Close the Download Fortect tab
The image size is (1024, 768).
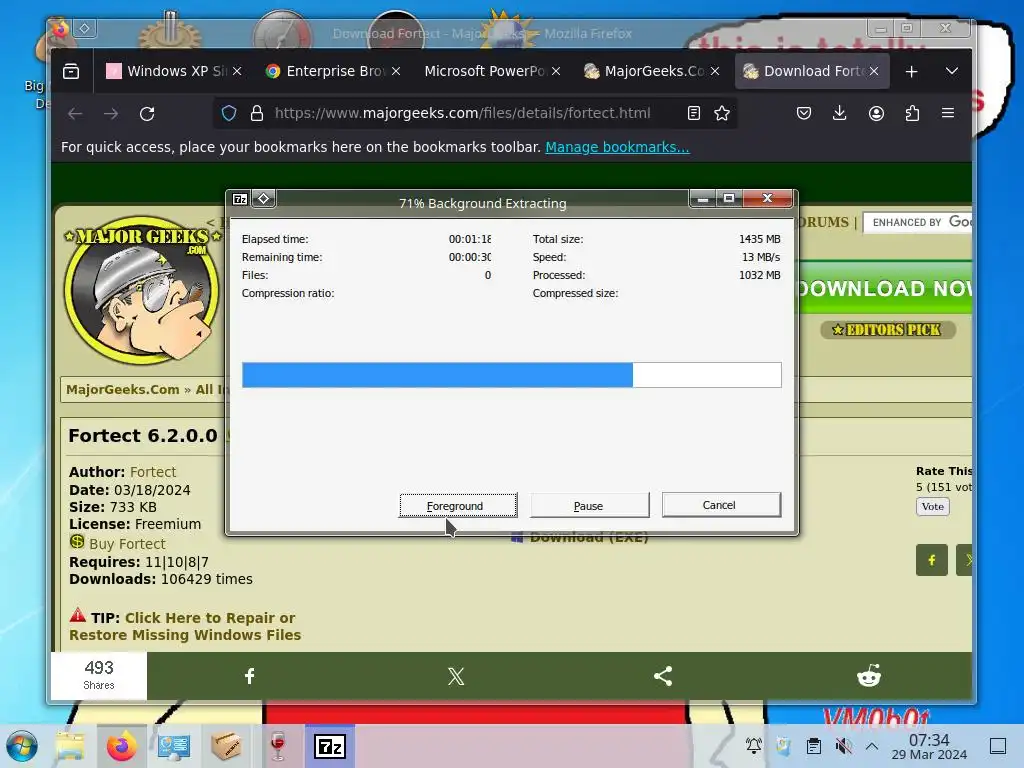coord(874,71)
